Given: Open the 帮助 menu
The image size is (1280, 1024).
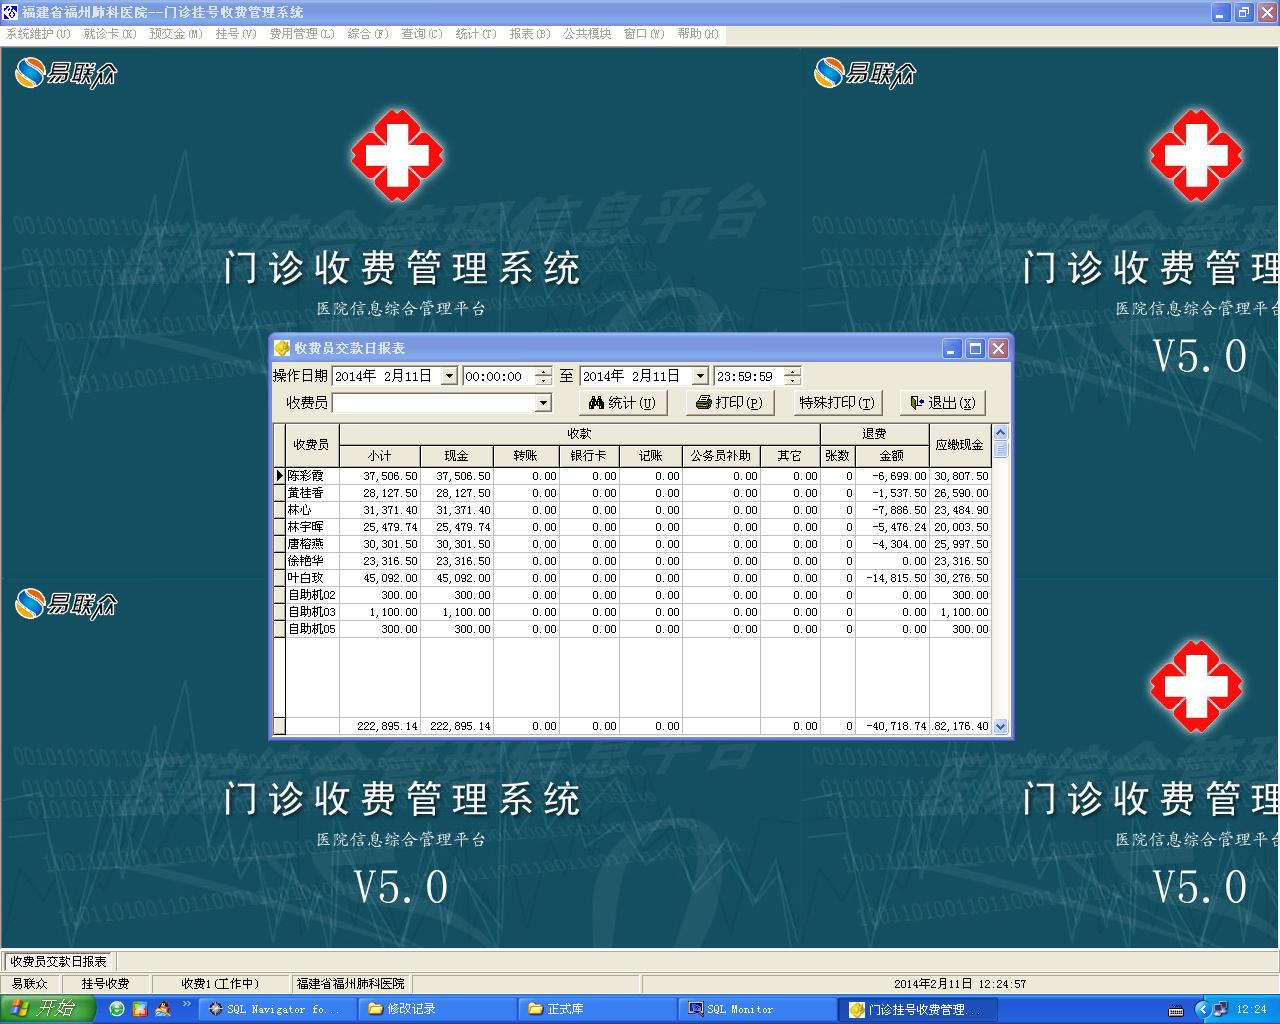Looking at the screenshot, I should click(x=697, y=34).
